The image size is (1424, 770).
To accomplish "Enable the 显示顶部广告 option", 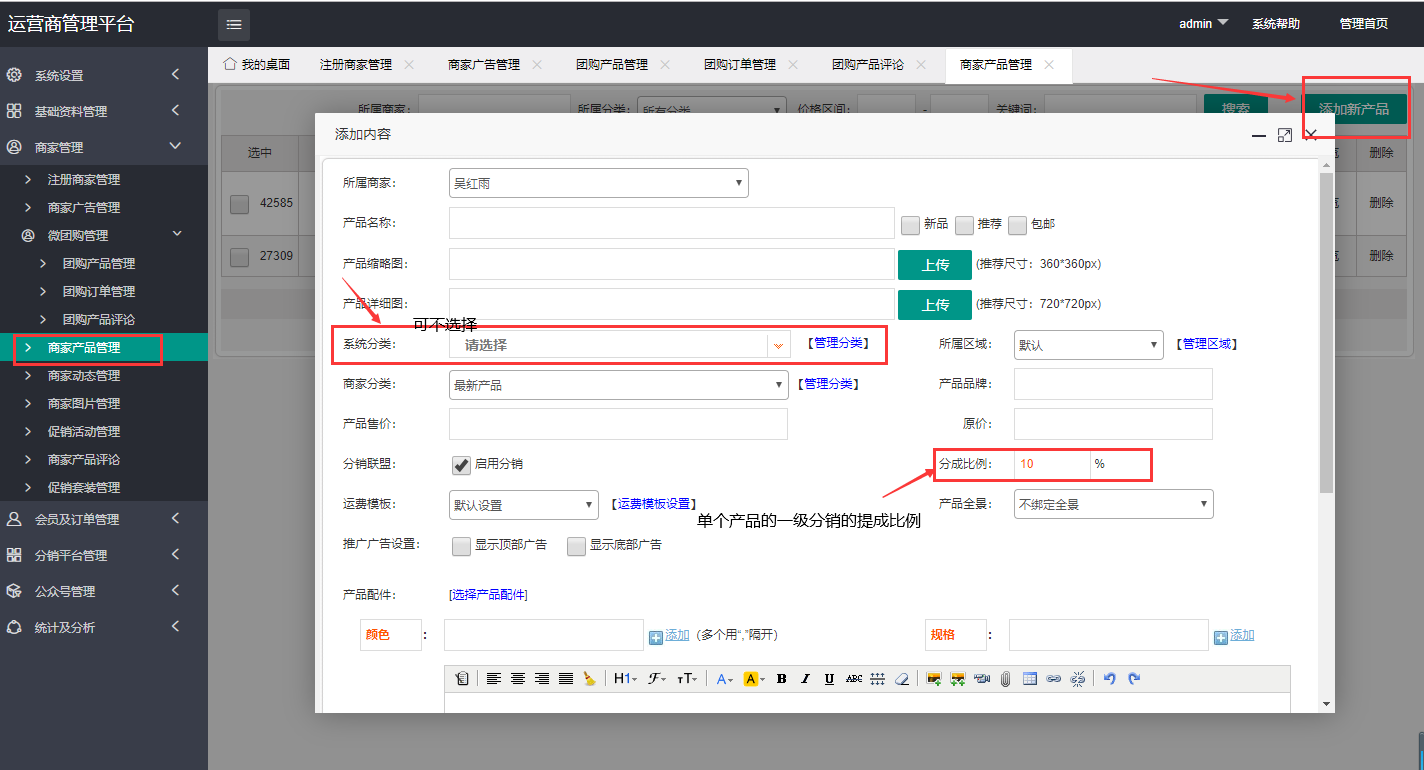I will pos(461,546).
